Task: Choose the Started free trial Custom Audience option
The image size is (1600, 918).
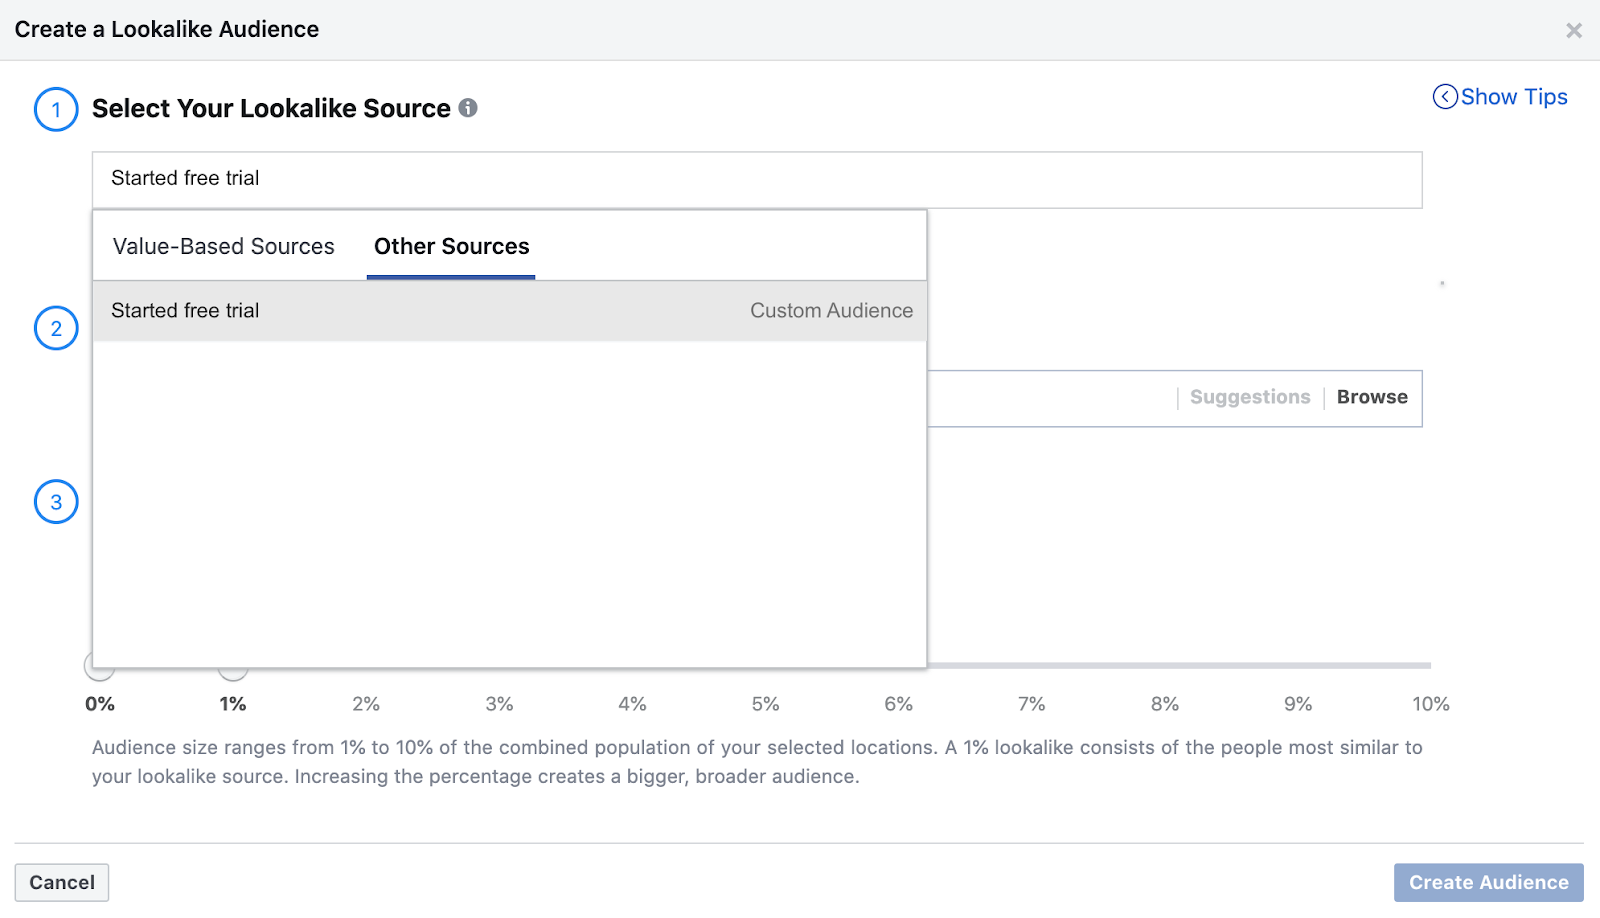Action: [x=510, y=311]
